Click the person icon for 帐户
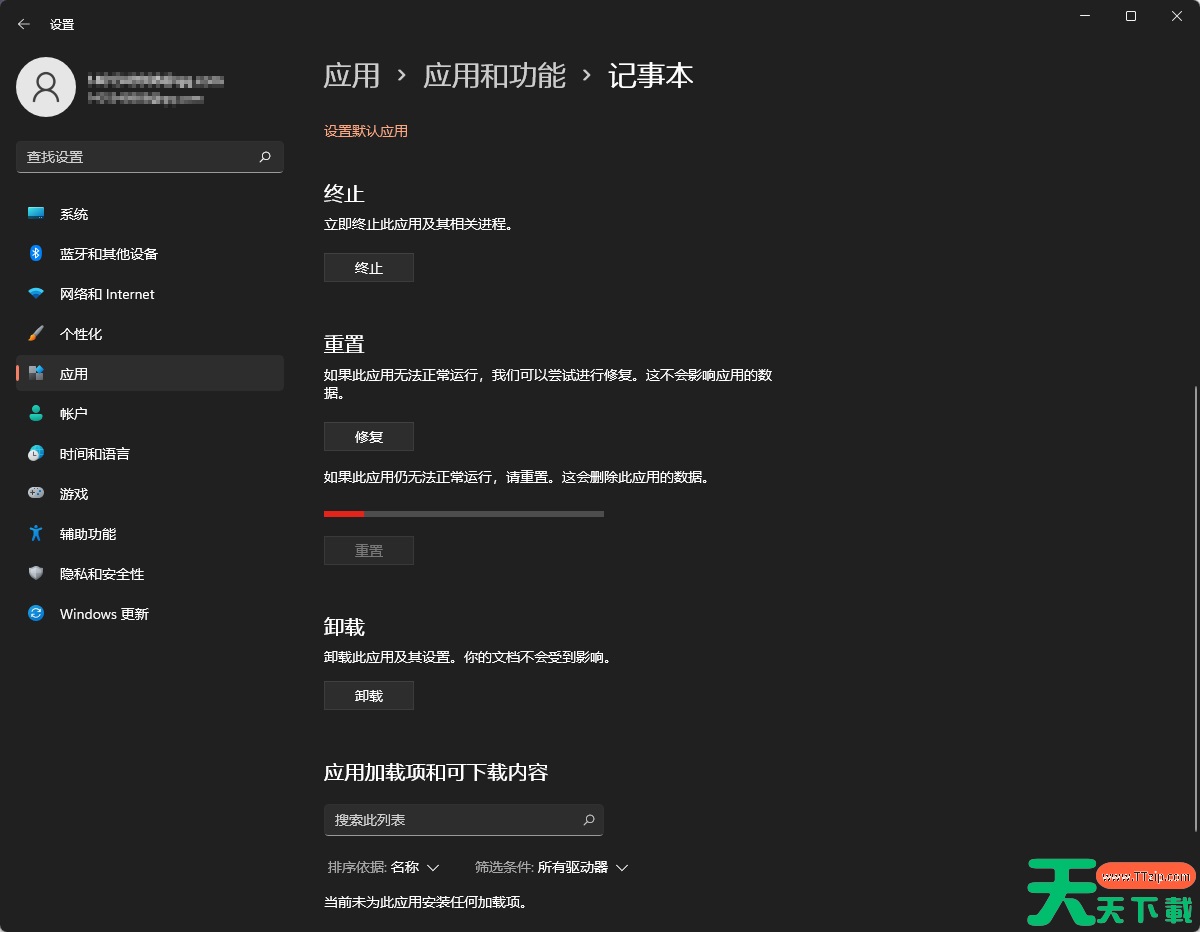This screenshot has width=1200, height=932. [36, 414]
